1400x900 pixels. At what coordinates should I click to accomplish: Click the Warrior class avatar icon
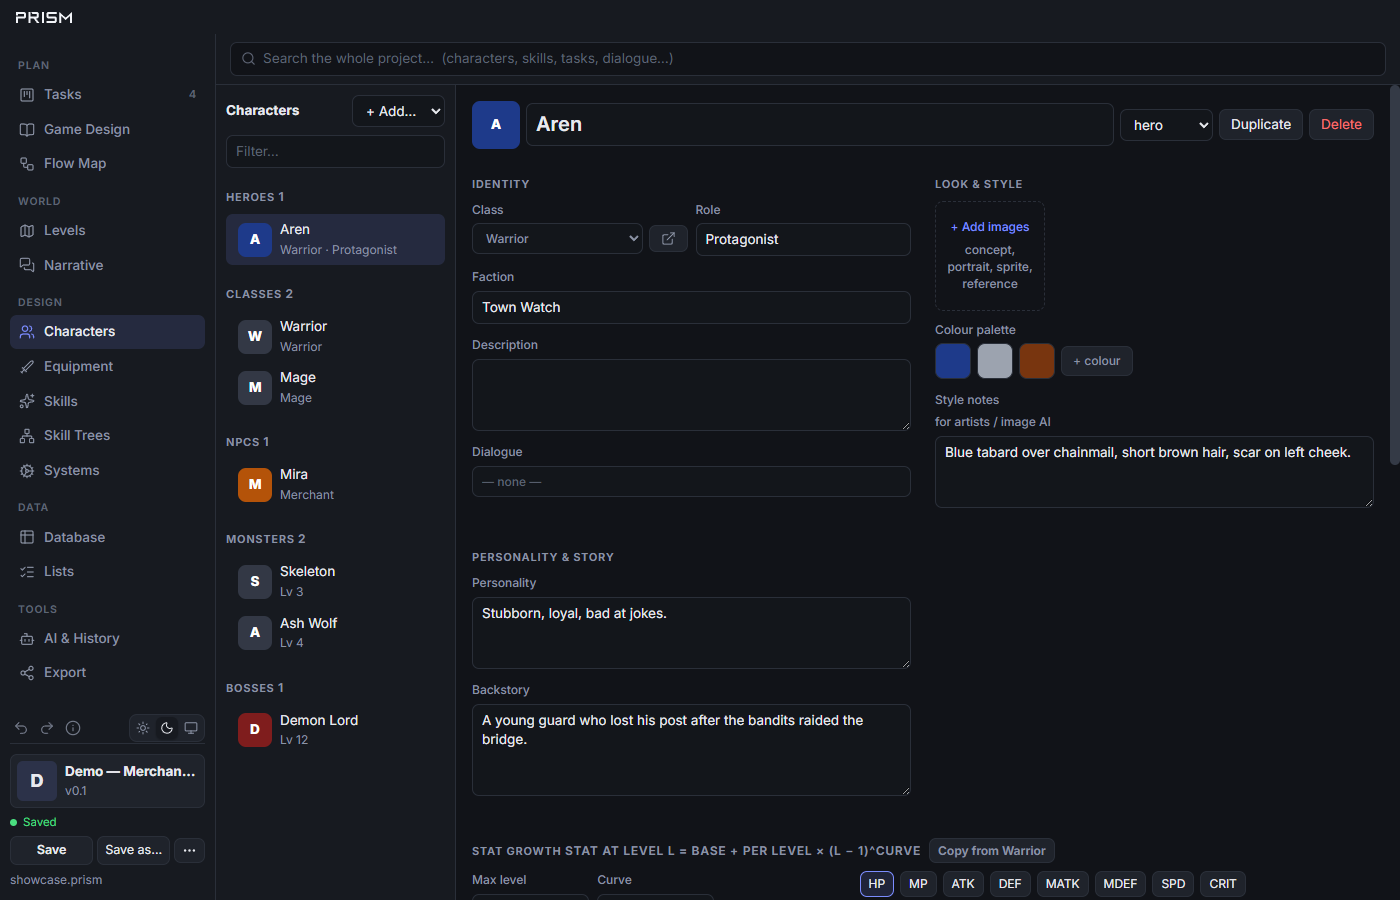[255, 336]
